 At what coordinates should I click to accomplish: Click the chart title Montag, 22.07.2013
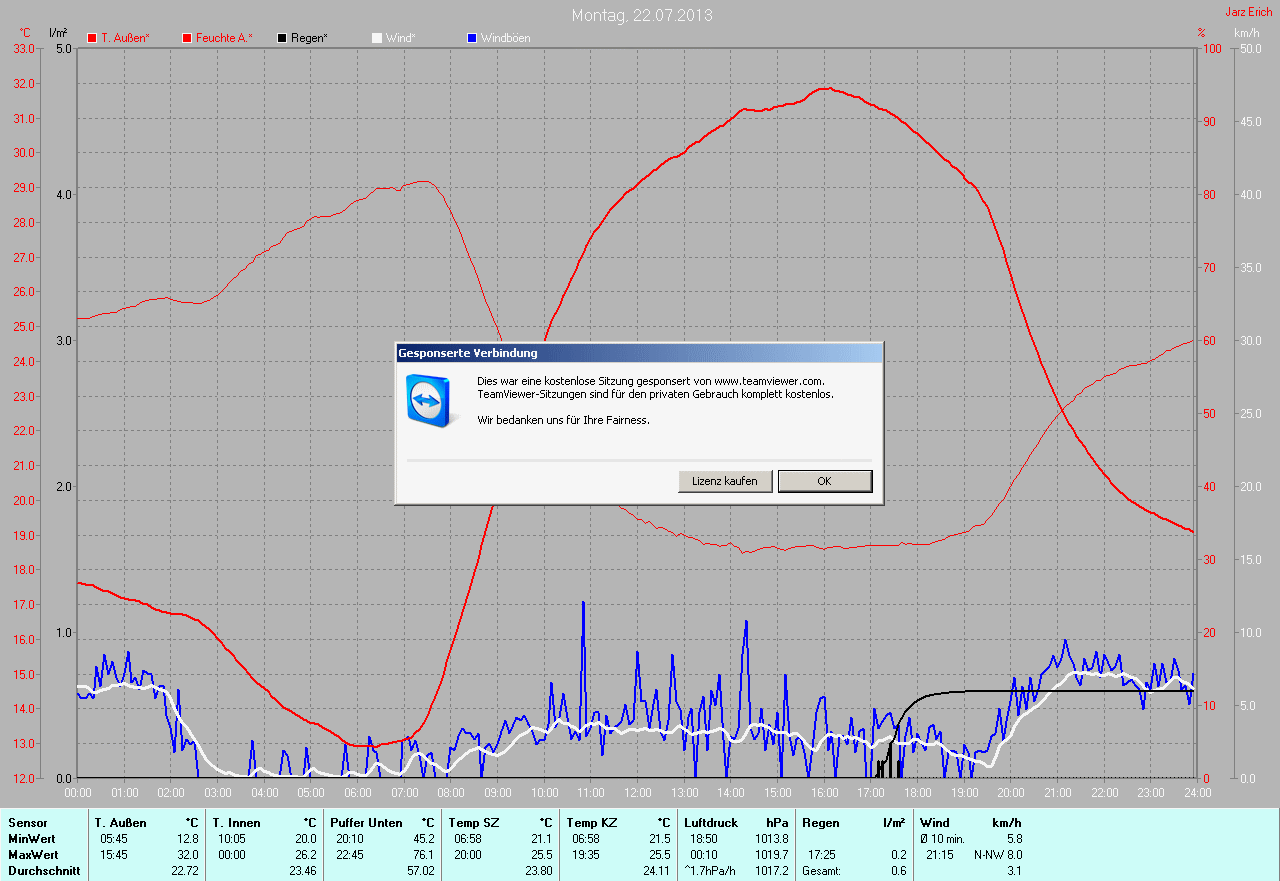click(x=642, y=16)
